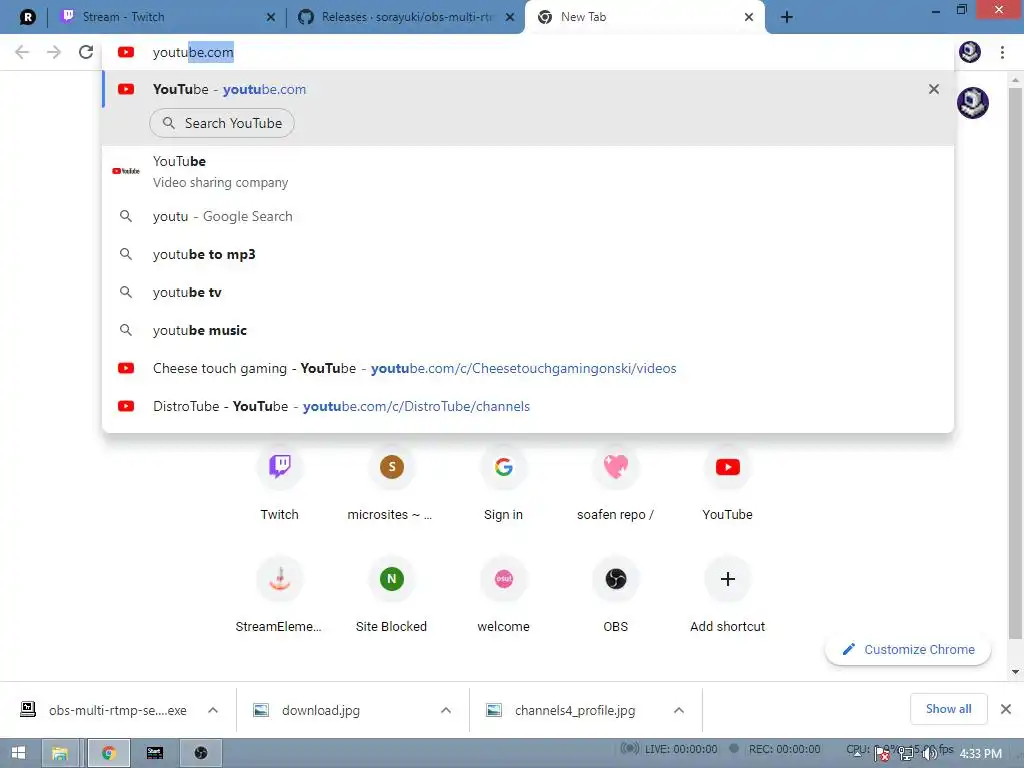Expand options for the obs-multi-rtmp exe download
This screenshot has width=1024, height=768.
point(213,710)
